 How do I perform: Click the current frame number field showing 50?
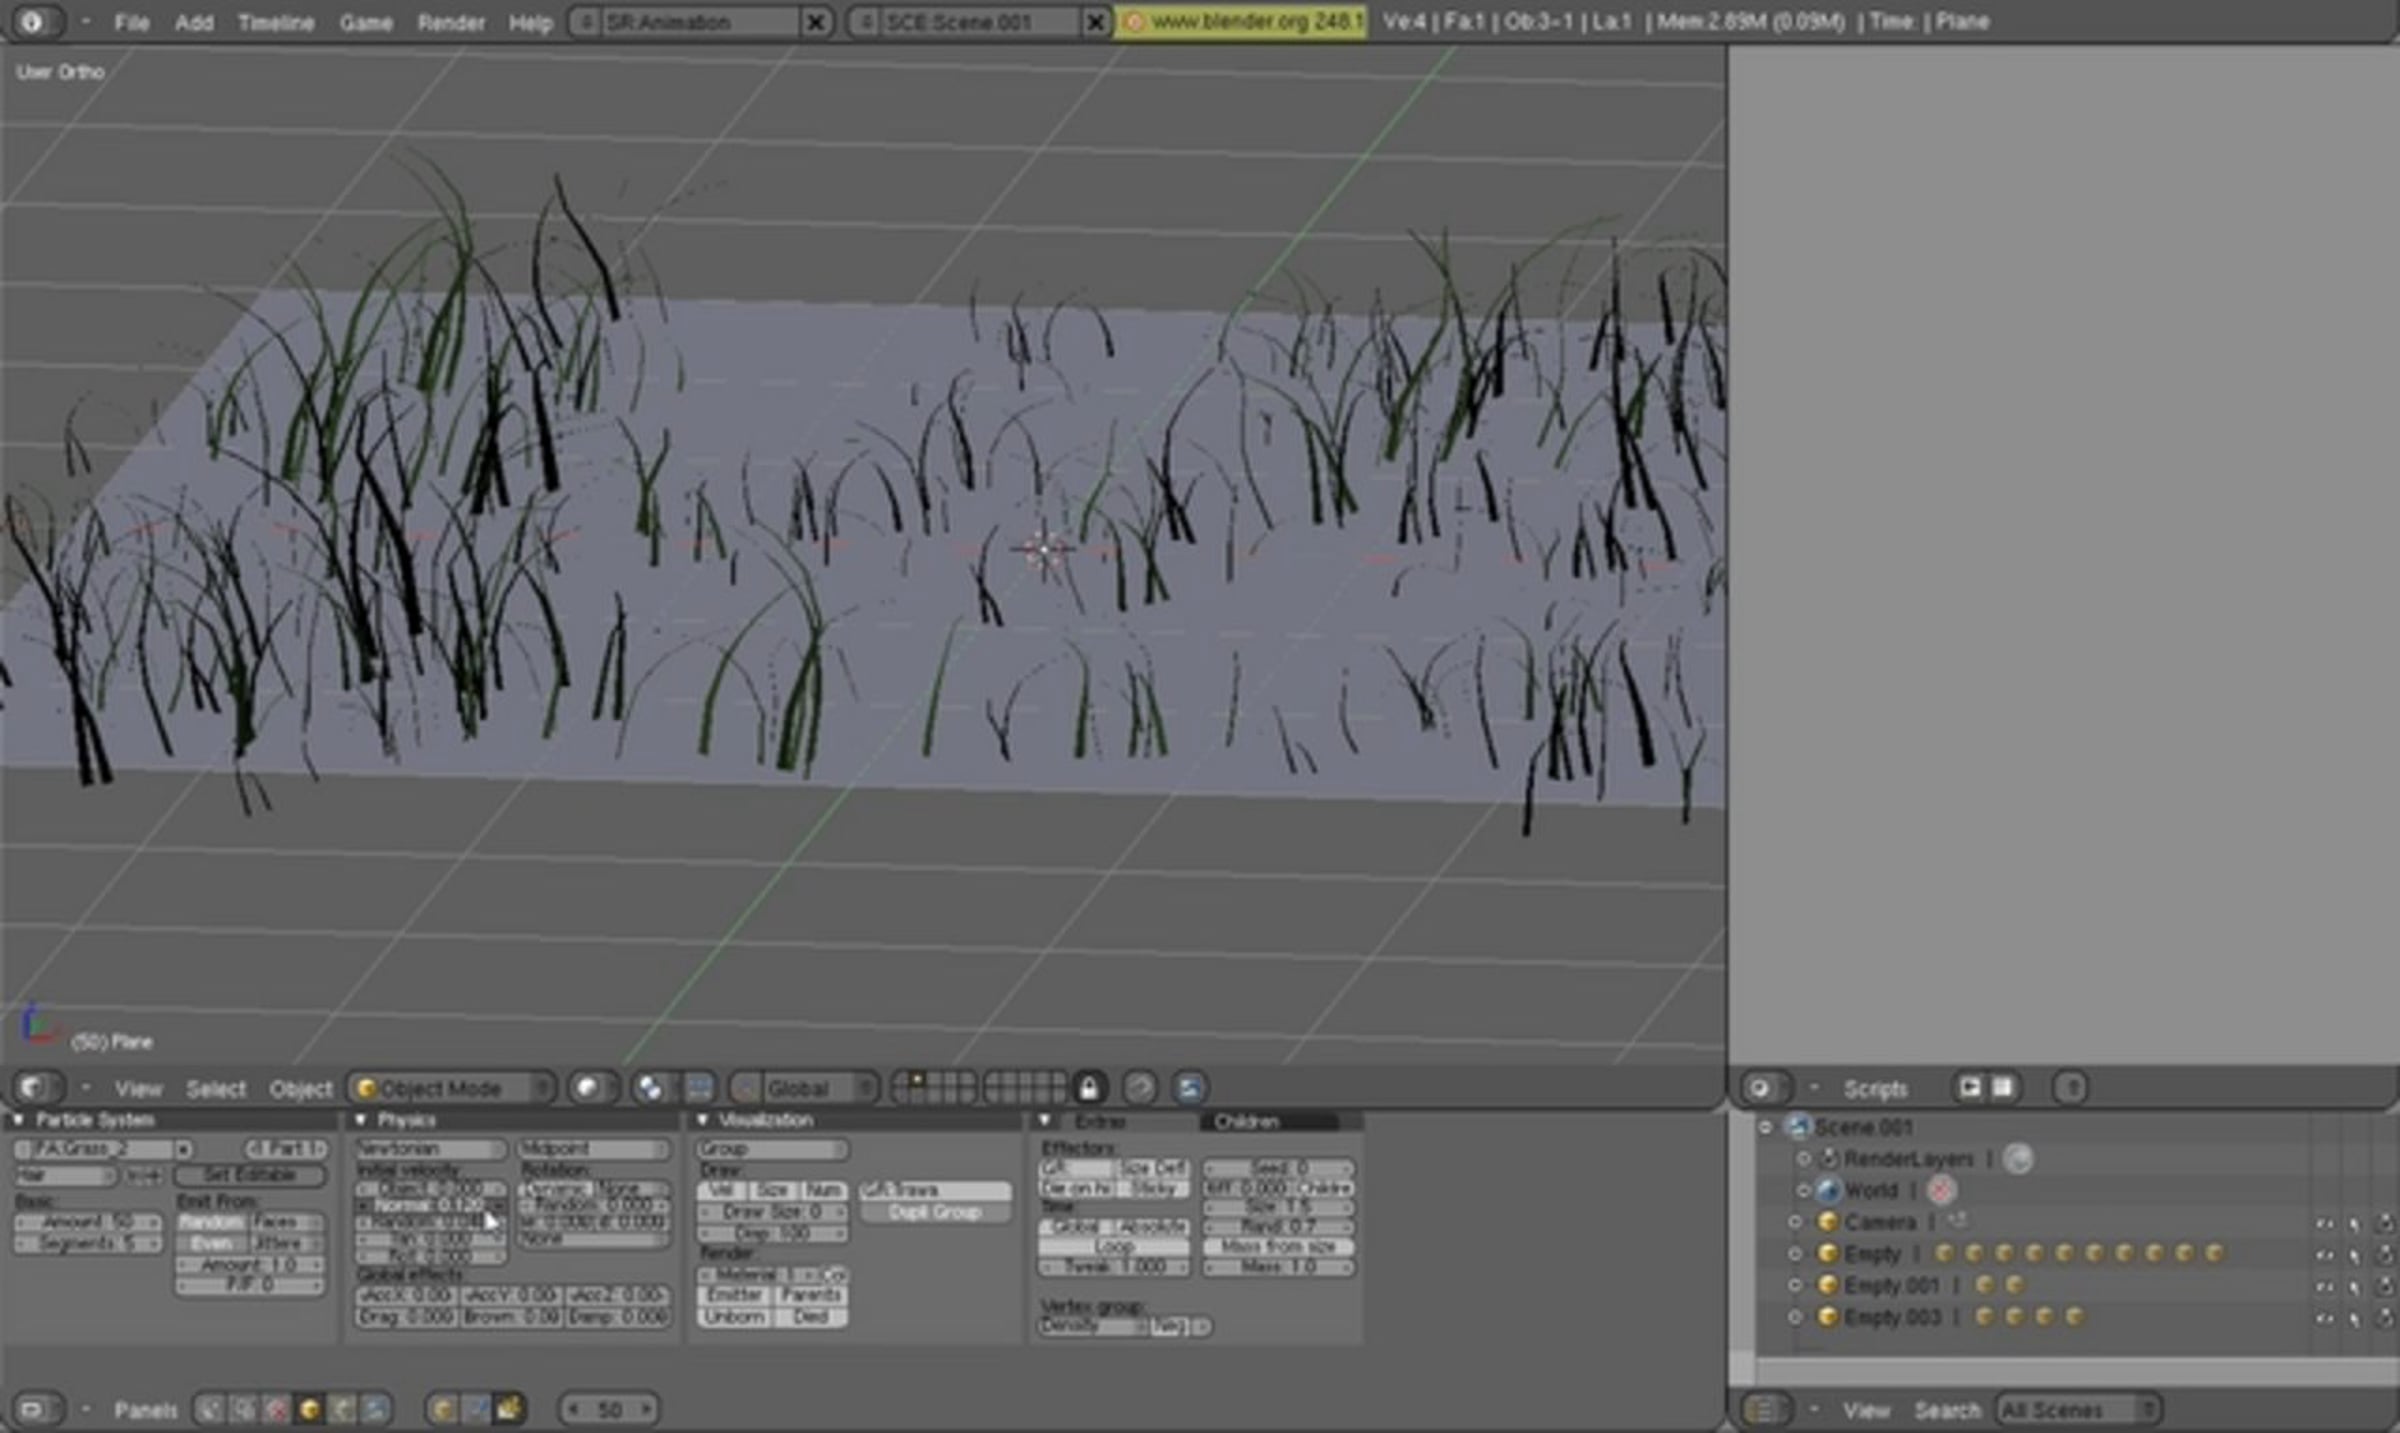pyautogui.click(x=609, y=1410)
